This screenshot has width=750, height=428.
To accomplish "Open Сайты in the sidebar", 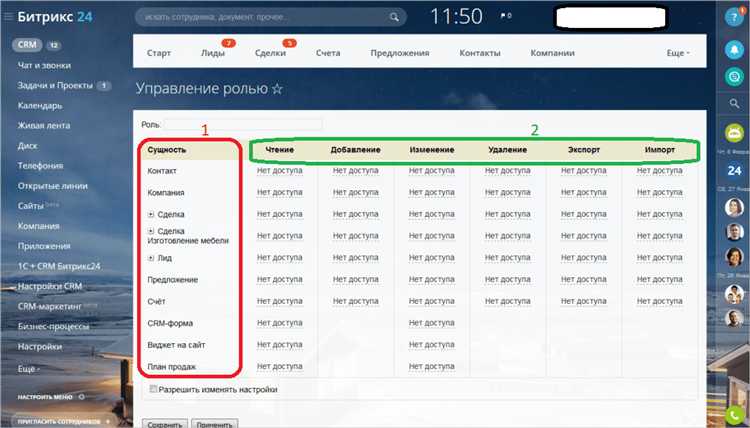I will pyautogui.click(x=31, y=206).
